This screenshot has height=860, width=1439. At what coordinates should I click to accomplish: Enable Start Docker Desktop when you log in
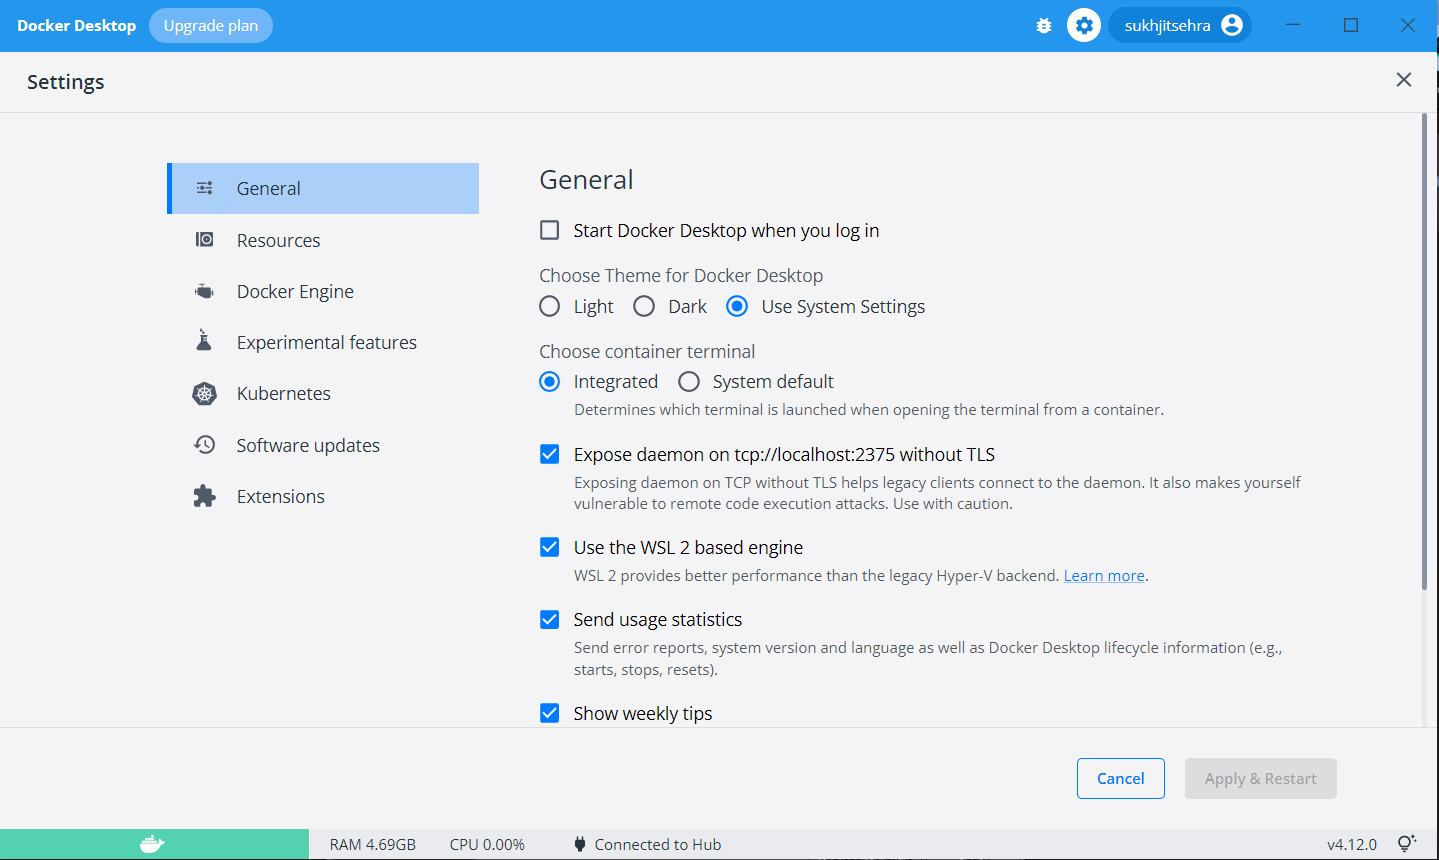coord(549,230)
